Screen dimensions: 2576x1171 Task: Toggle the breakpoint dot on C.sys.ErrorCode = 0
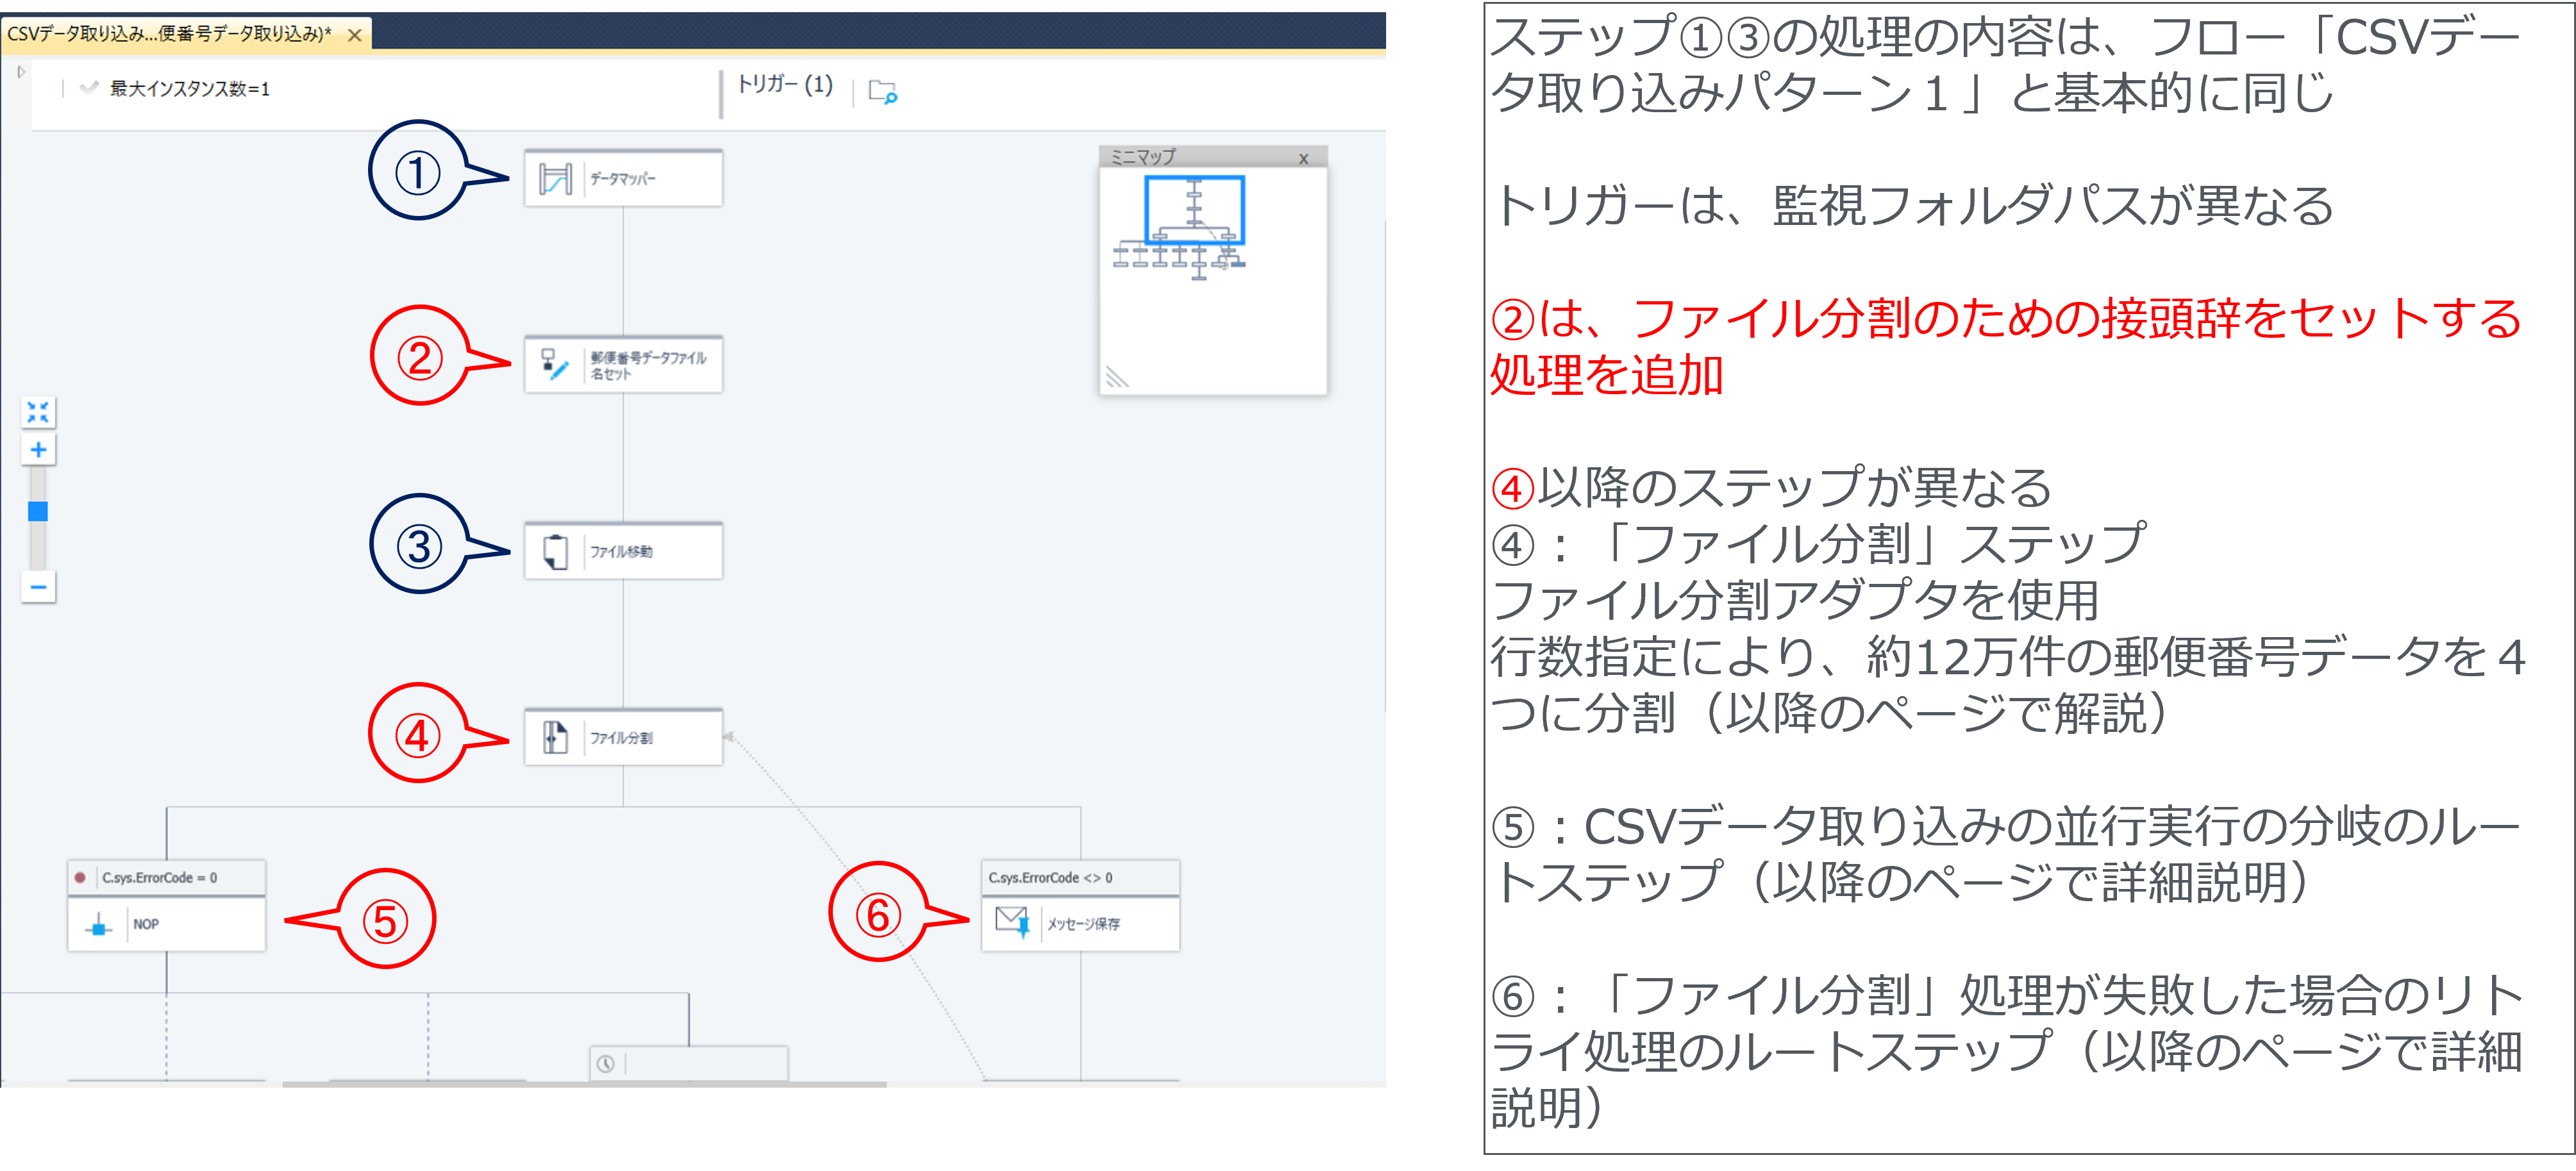pos(81,877)
